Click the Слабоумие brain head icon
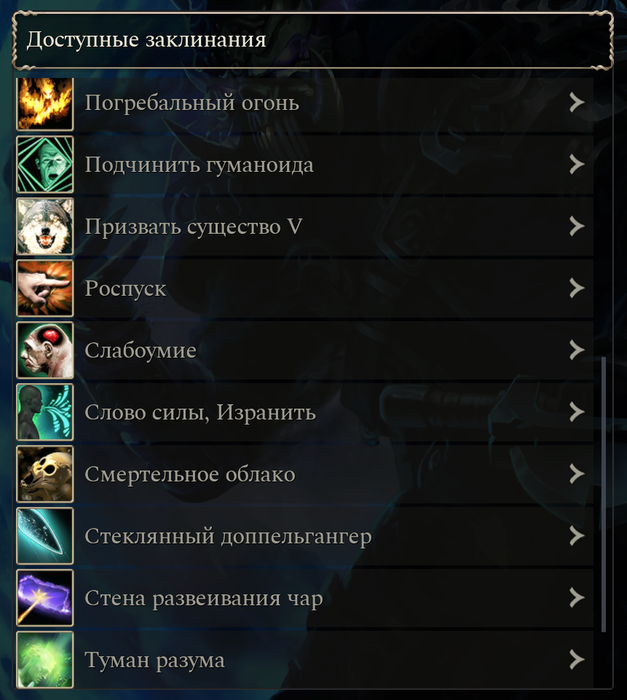 click(x=45, y=350)
